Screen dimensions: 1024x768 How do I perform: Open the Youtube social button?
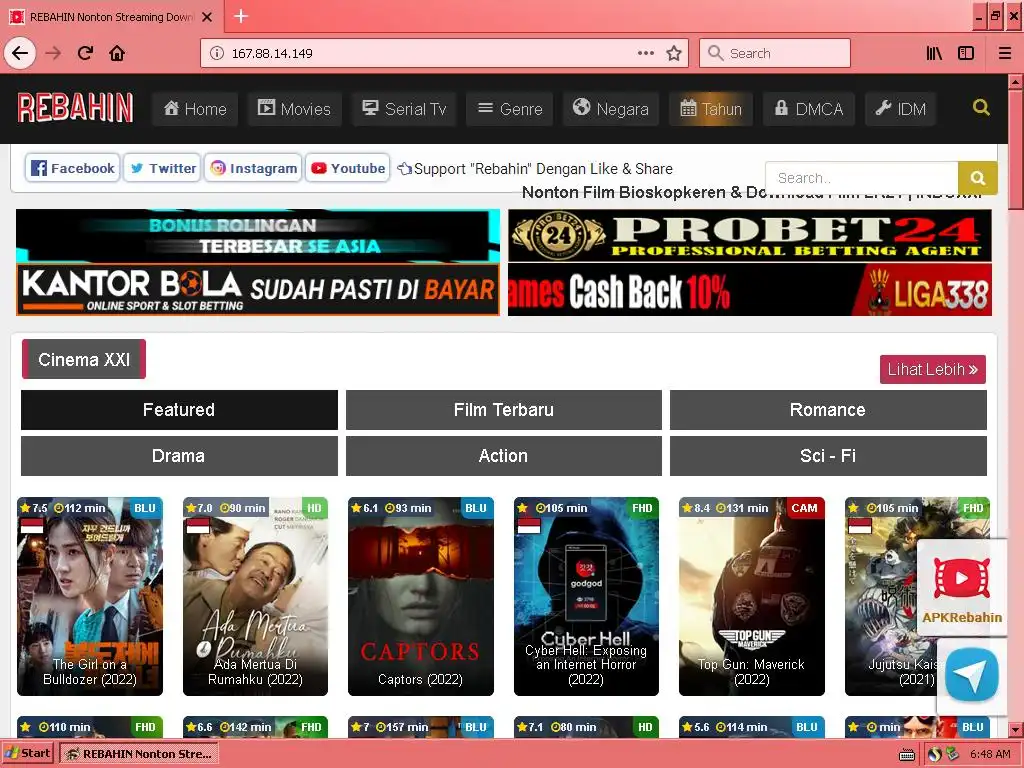click(347, 168)
